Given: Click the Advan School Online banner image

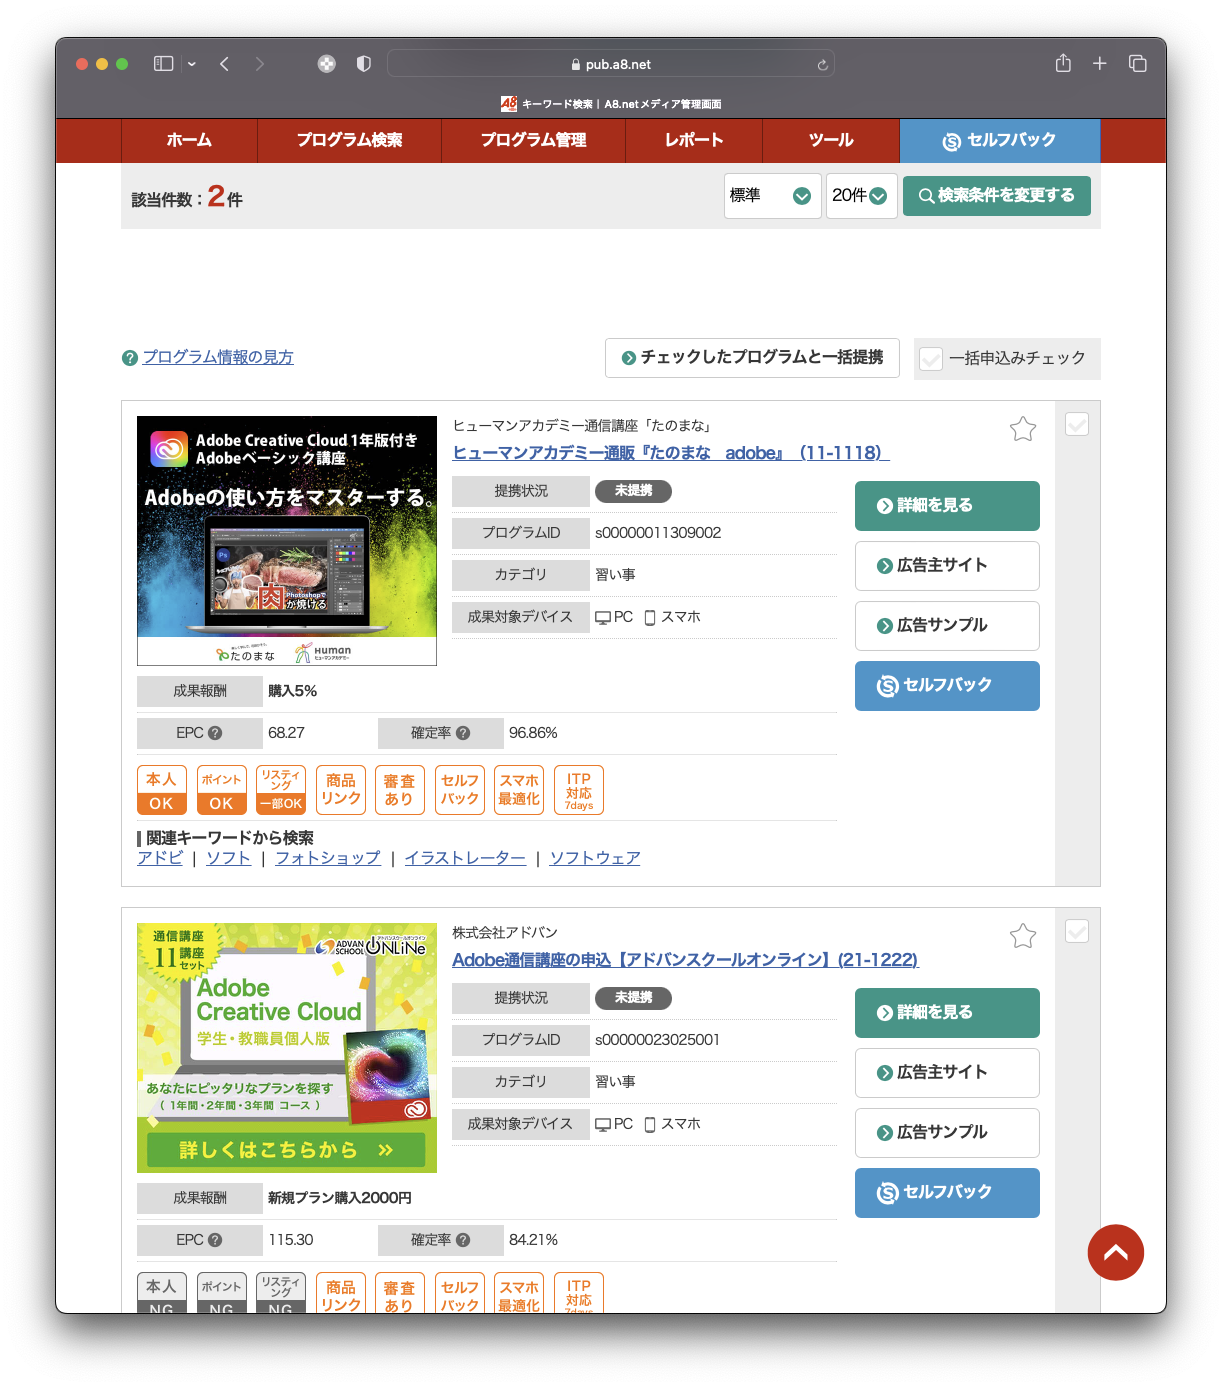Looking at the screenshot, I should [x=287, y=1048].
